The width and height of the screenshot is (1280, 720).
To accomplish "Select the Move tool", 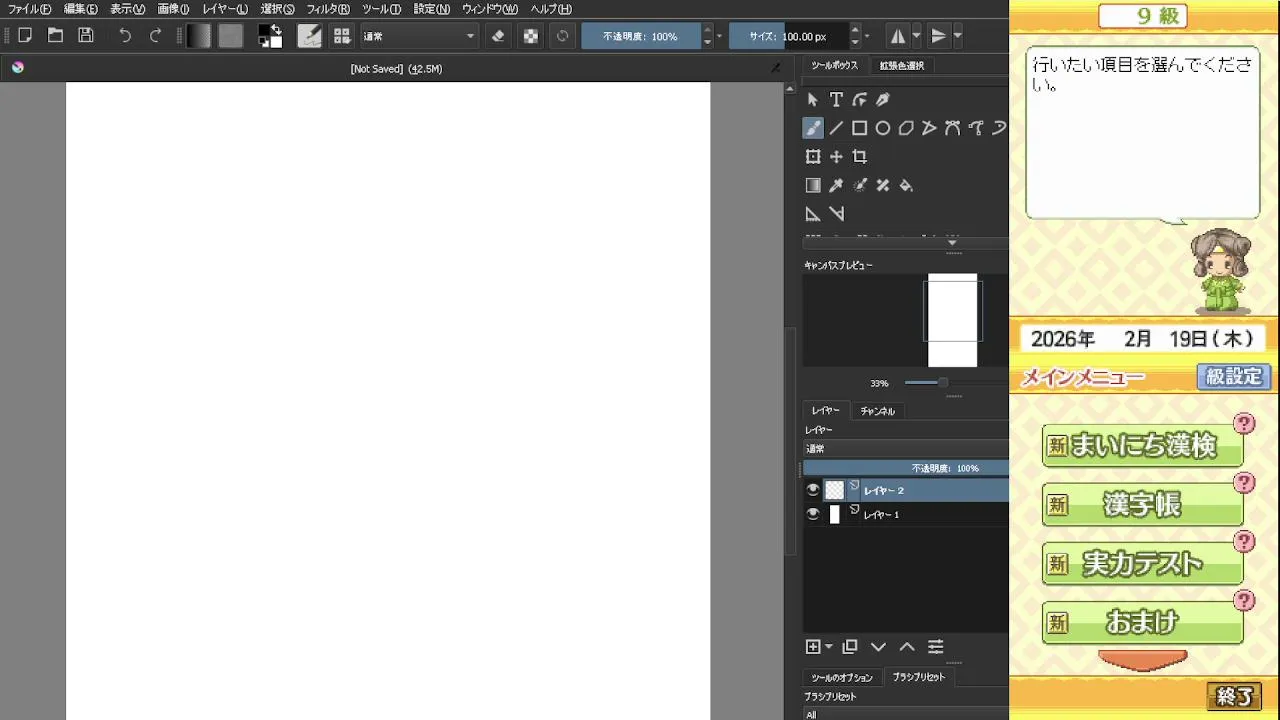I will 836,157.
